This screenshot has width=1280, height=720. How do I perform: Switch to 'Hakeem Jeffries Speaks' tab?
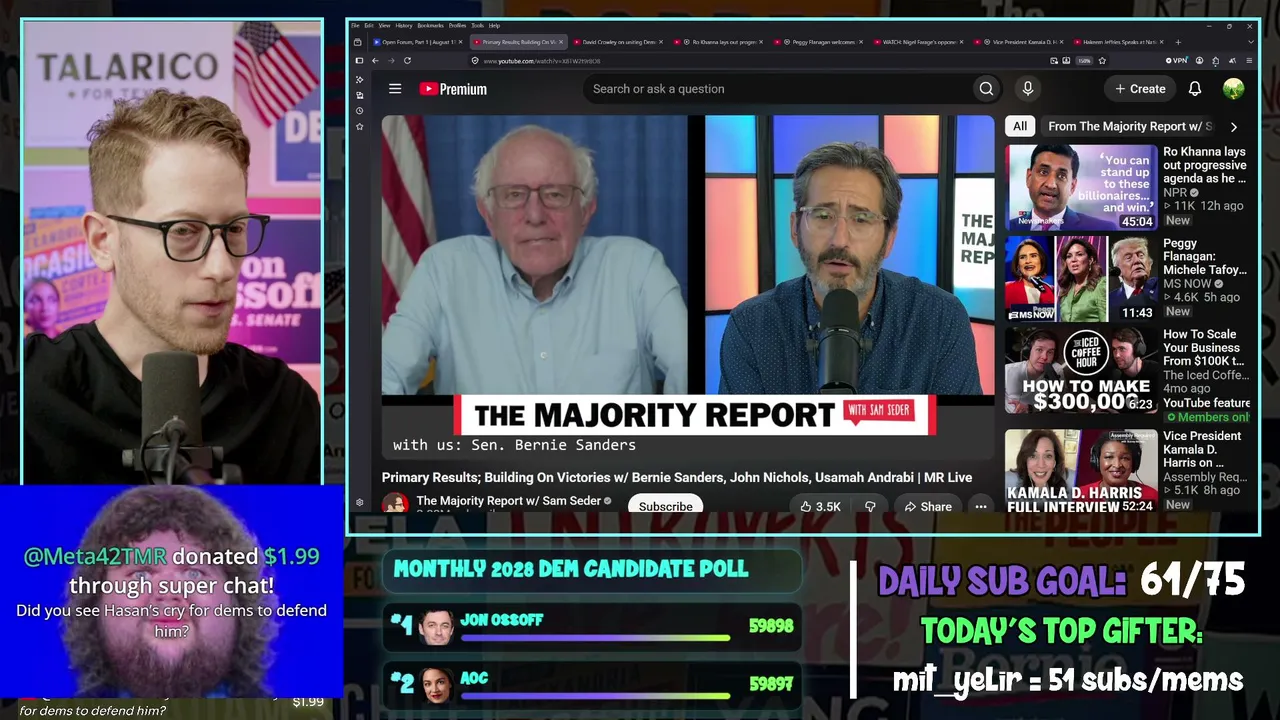(x=1119, y=42)
